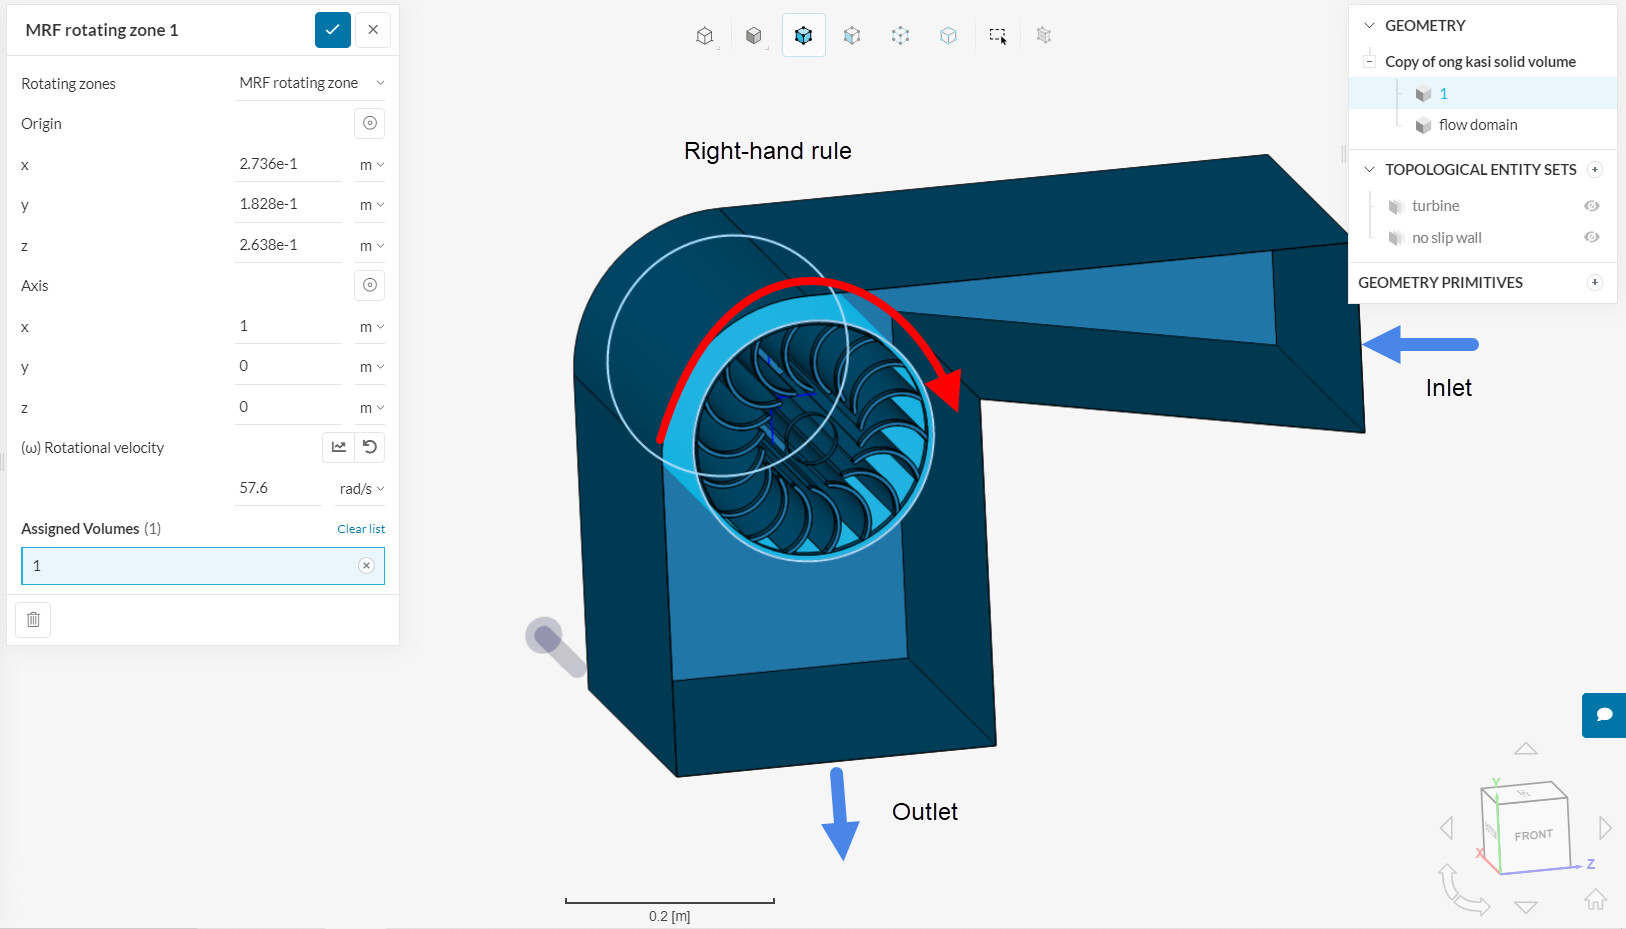Open the wireframe cube view options

(x=705, y=36)
